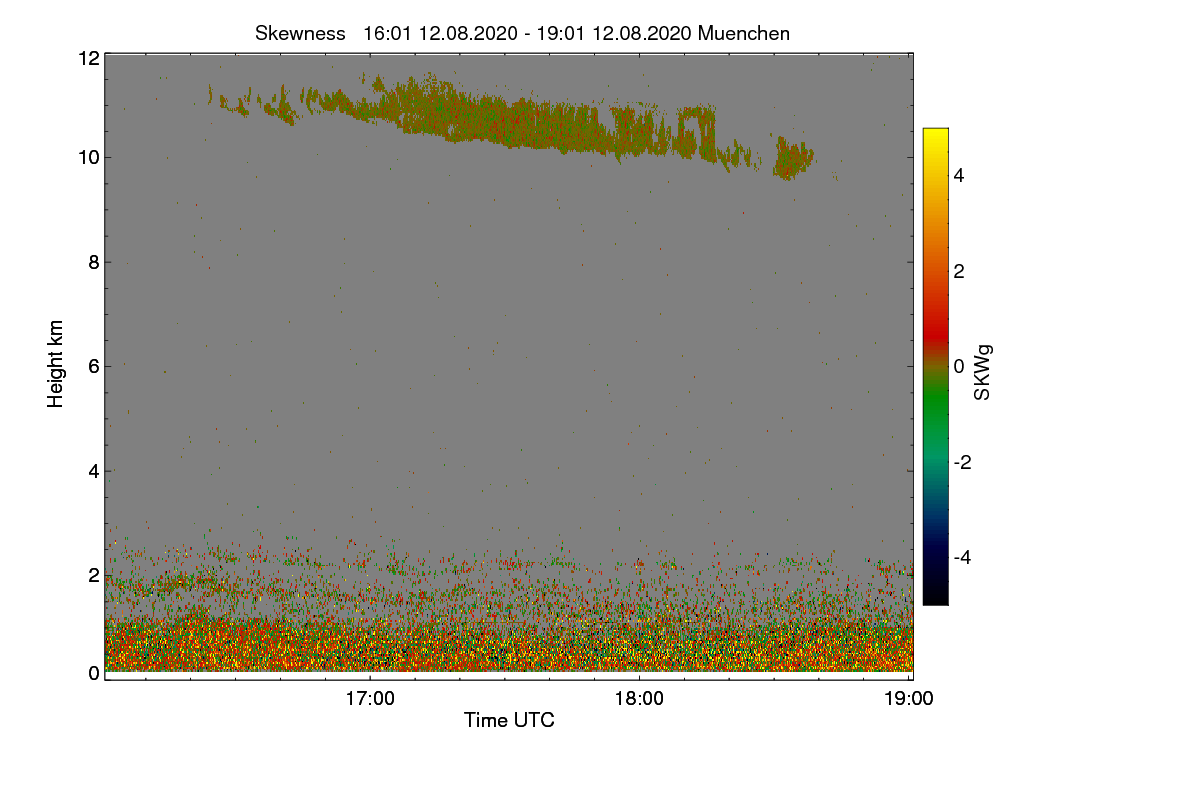Click the plot title starting with Skewness
1200x800 pixels.
(x=522, y=33)
